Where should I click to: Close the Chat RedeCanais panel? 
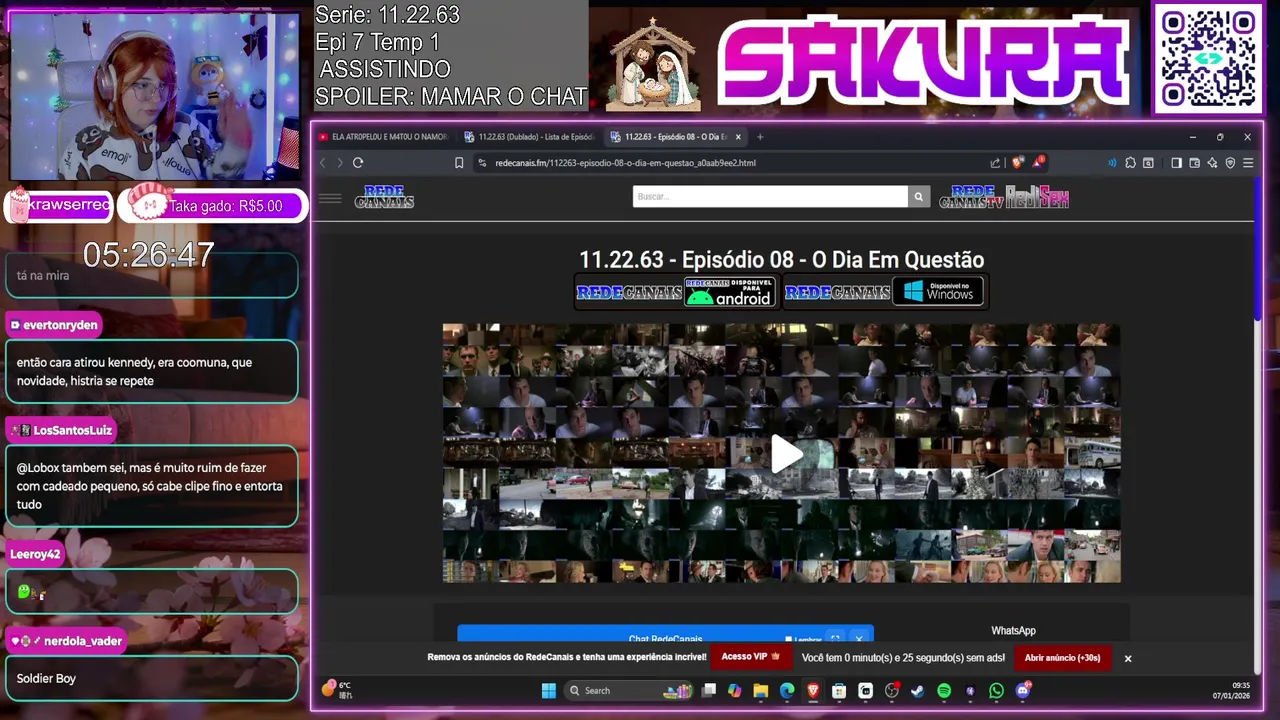pyautogui.click(x=859, y=639)
